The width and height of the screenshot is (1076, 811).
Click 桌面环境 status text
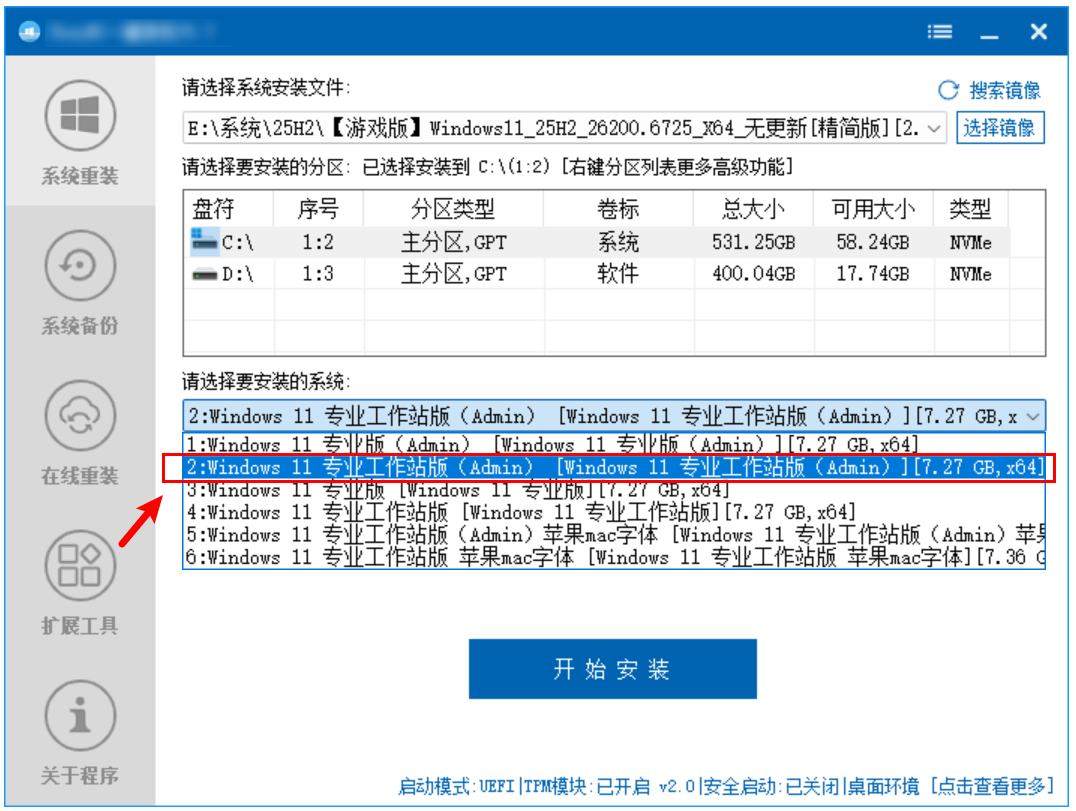884,786
